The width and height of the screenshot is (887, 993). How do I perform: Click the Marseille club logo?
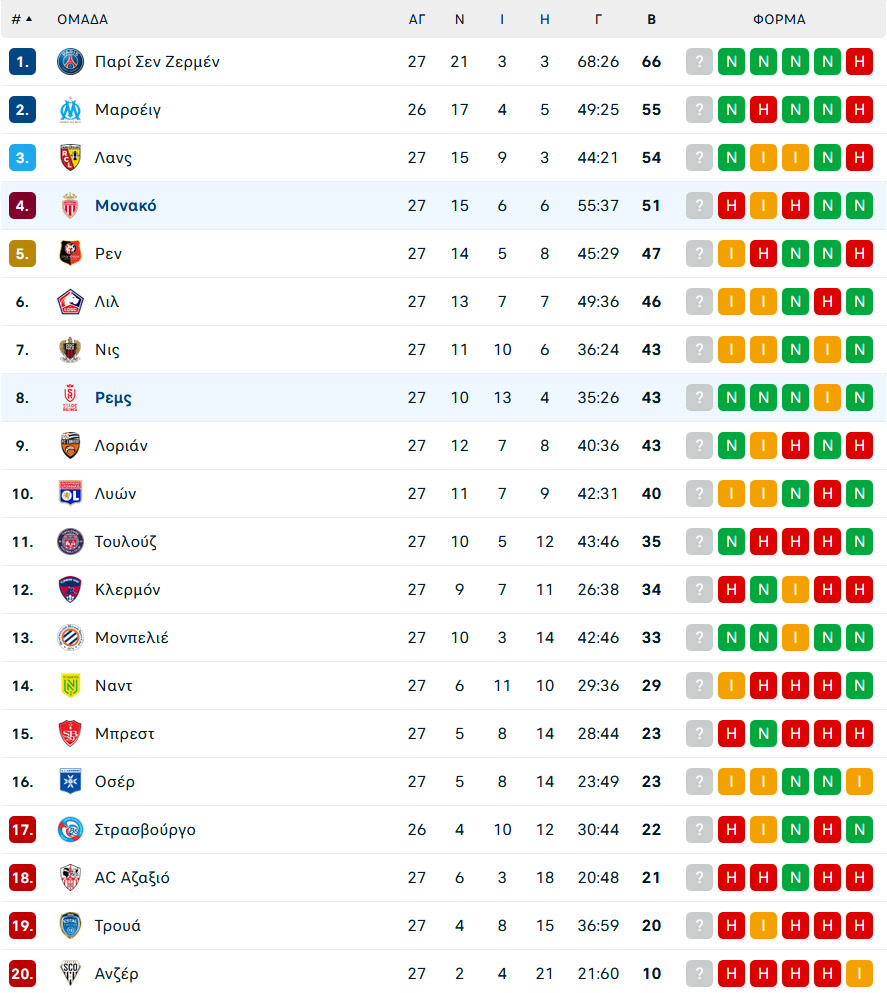(70, 110)
